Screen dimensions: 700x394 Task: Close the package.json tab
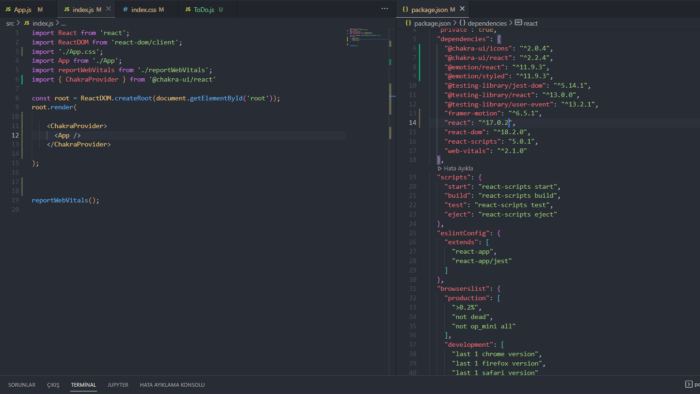(x=462, y=9)
